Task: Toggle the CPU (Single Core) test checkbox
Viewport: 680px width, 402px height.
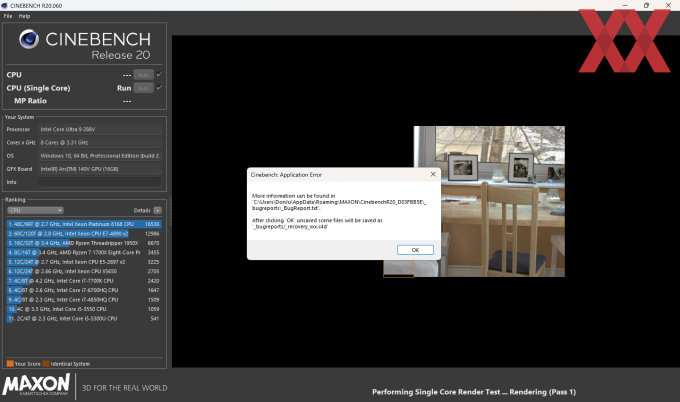Action: click(159, 88)
